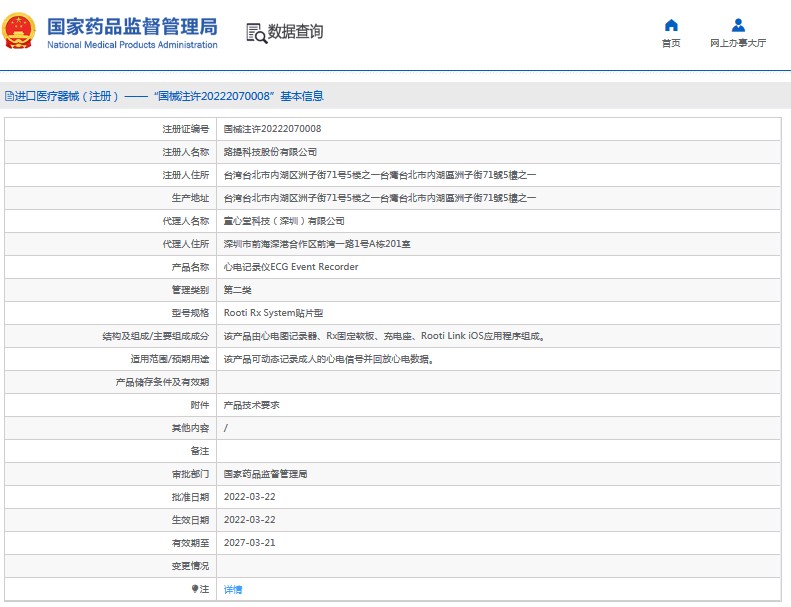Select the 注册人住所 address value

[380, 175]
